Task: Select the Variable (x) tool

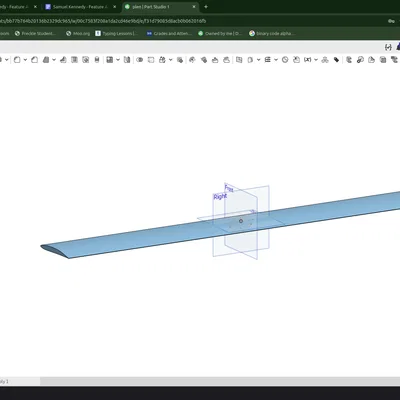Action: click(x=308, y=60)
